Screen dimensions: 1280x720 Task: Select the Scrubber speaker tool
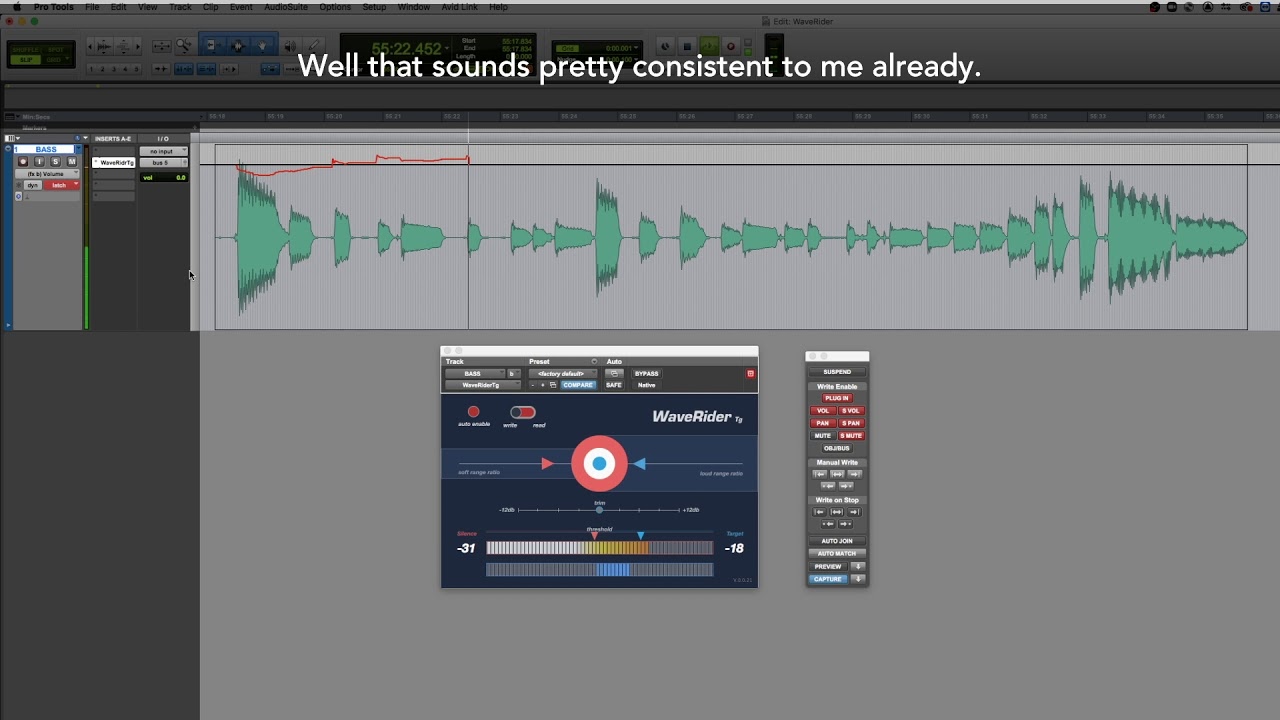click(290, 46)
